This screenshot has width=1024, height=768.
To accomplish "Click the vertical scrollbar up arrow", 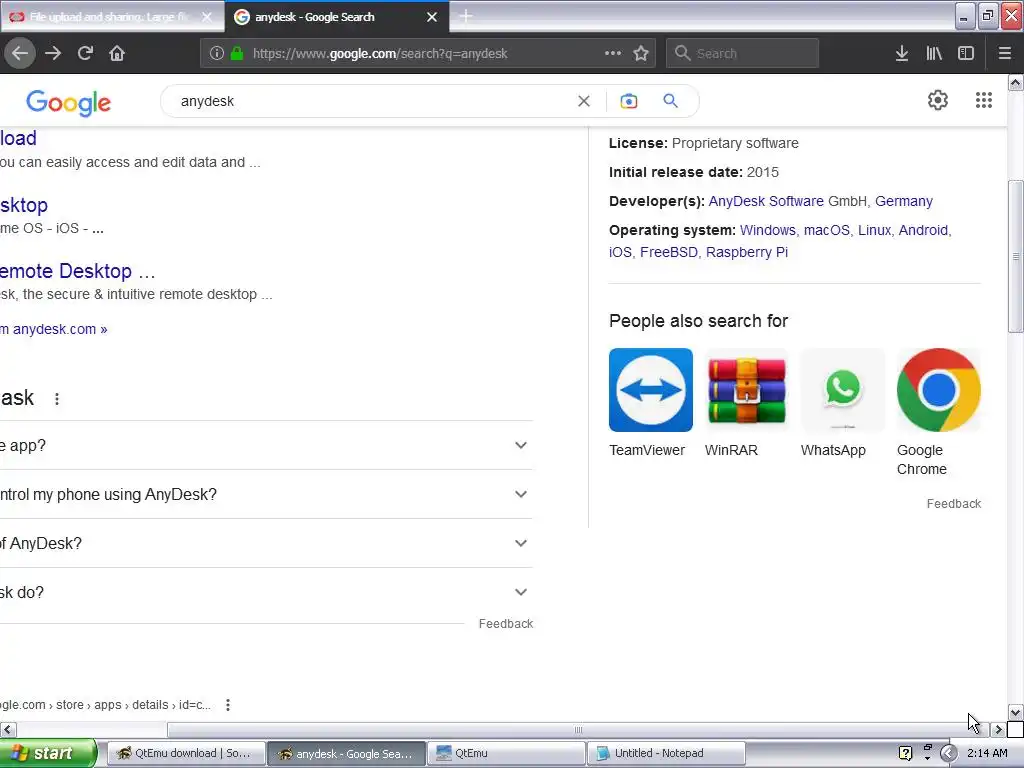I will [x=1016, y=82].
